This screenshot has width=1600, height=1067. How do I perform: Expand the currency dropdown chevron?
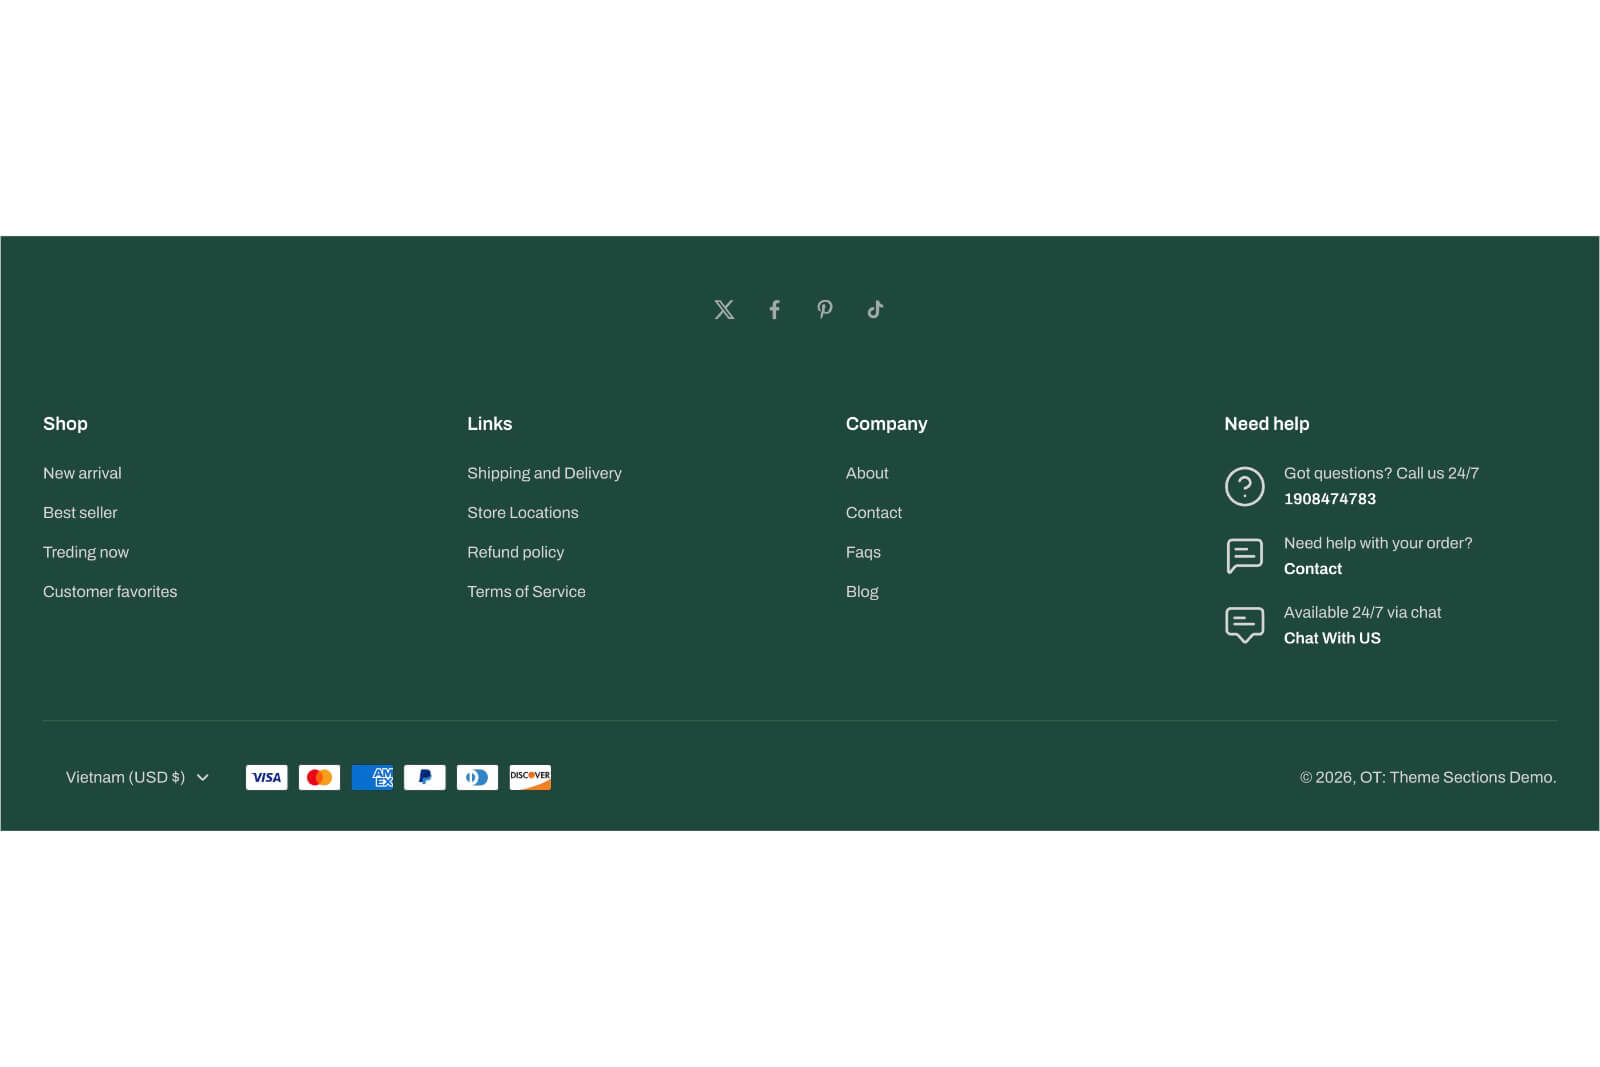click(x=203, y=777)
